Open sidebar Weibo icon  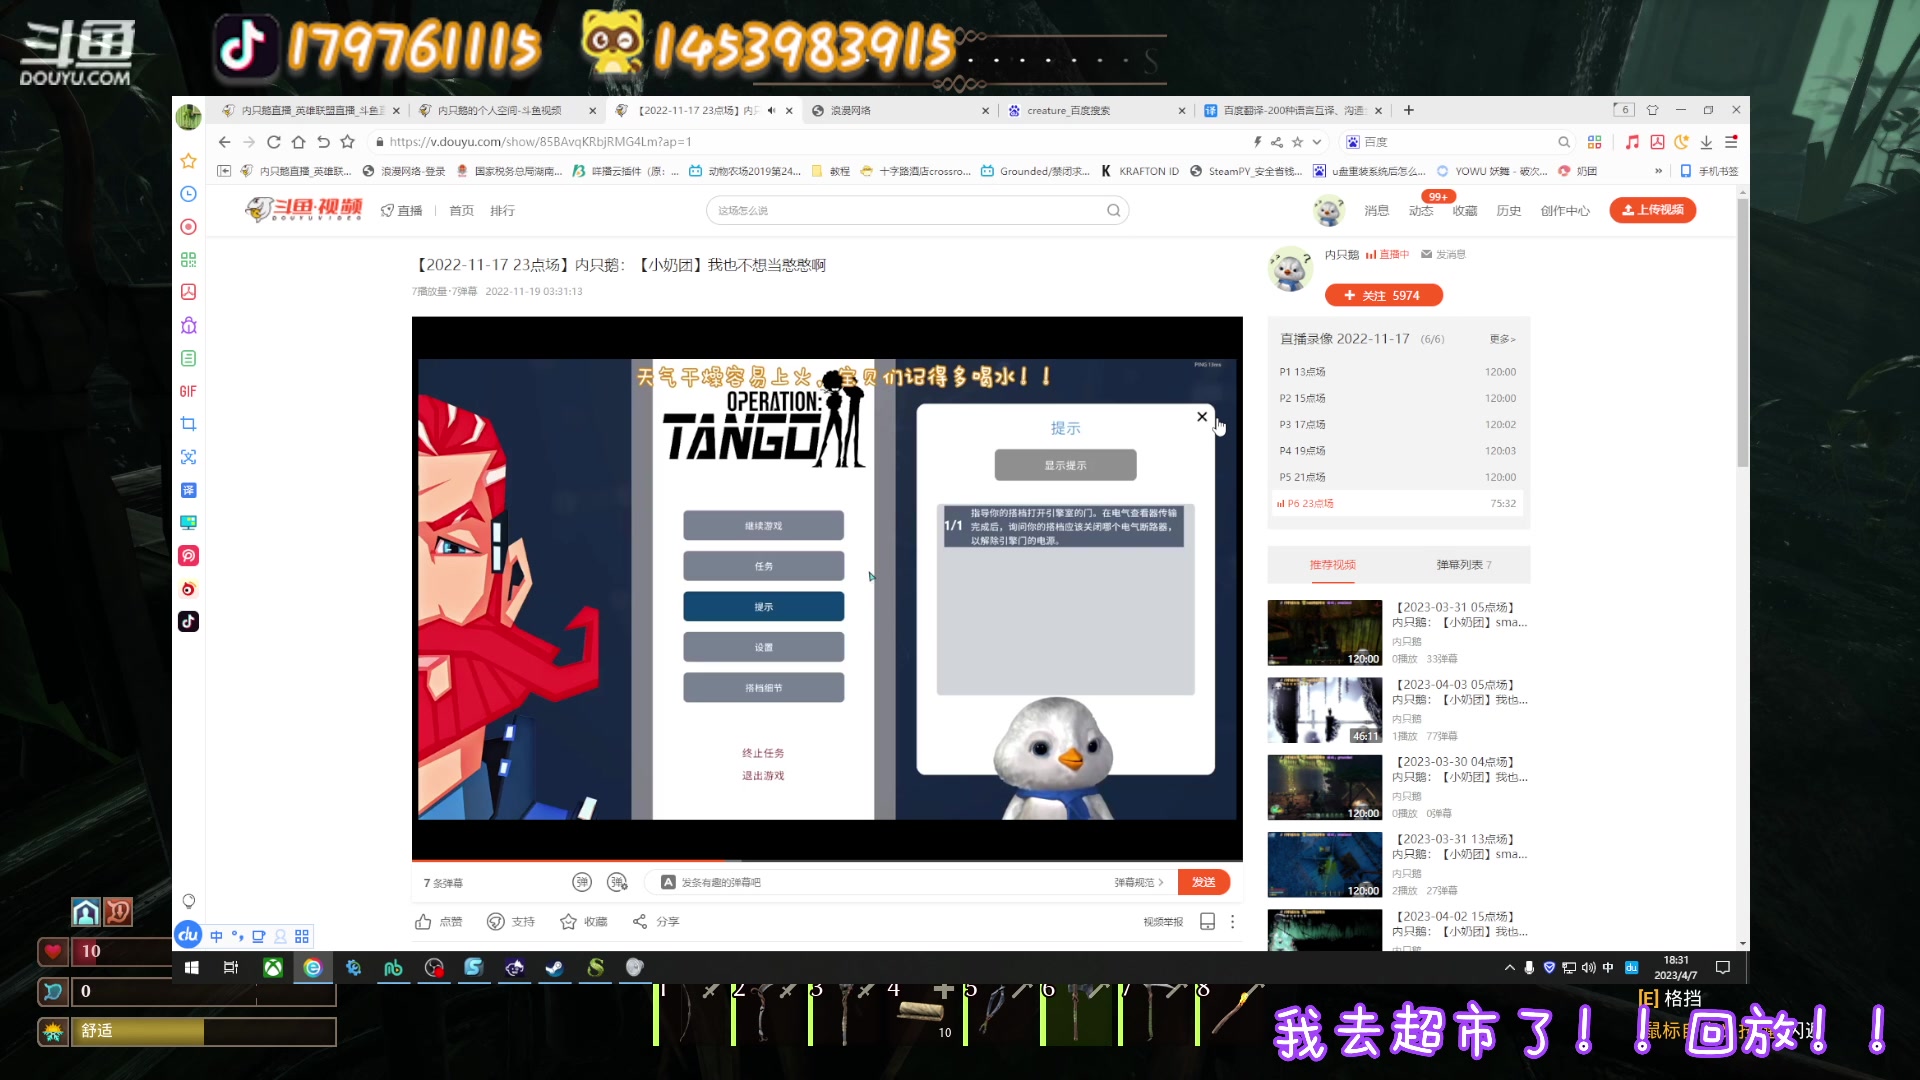pyautogui.click(x=188, y=589)
